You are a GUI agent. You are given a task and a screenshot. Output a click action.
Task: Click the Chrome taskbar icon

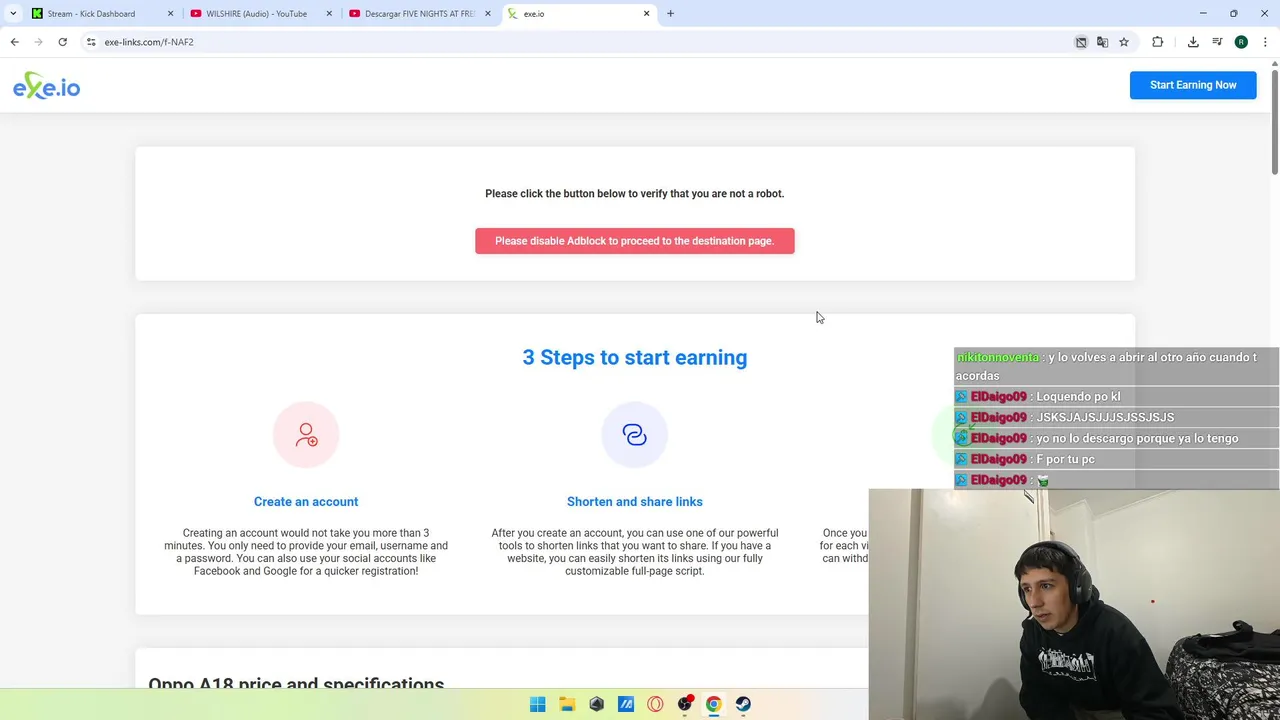pos(714,704)
